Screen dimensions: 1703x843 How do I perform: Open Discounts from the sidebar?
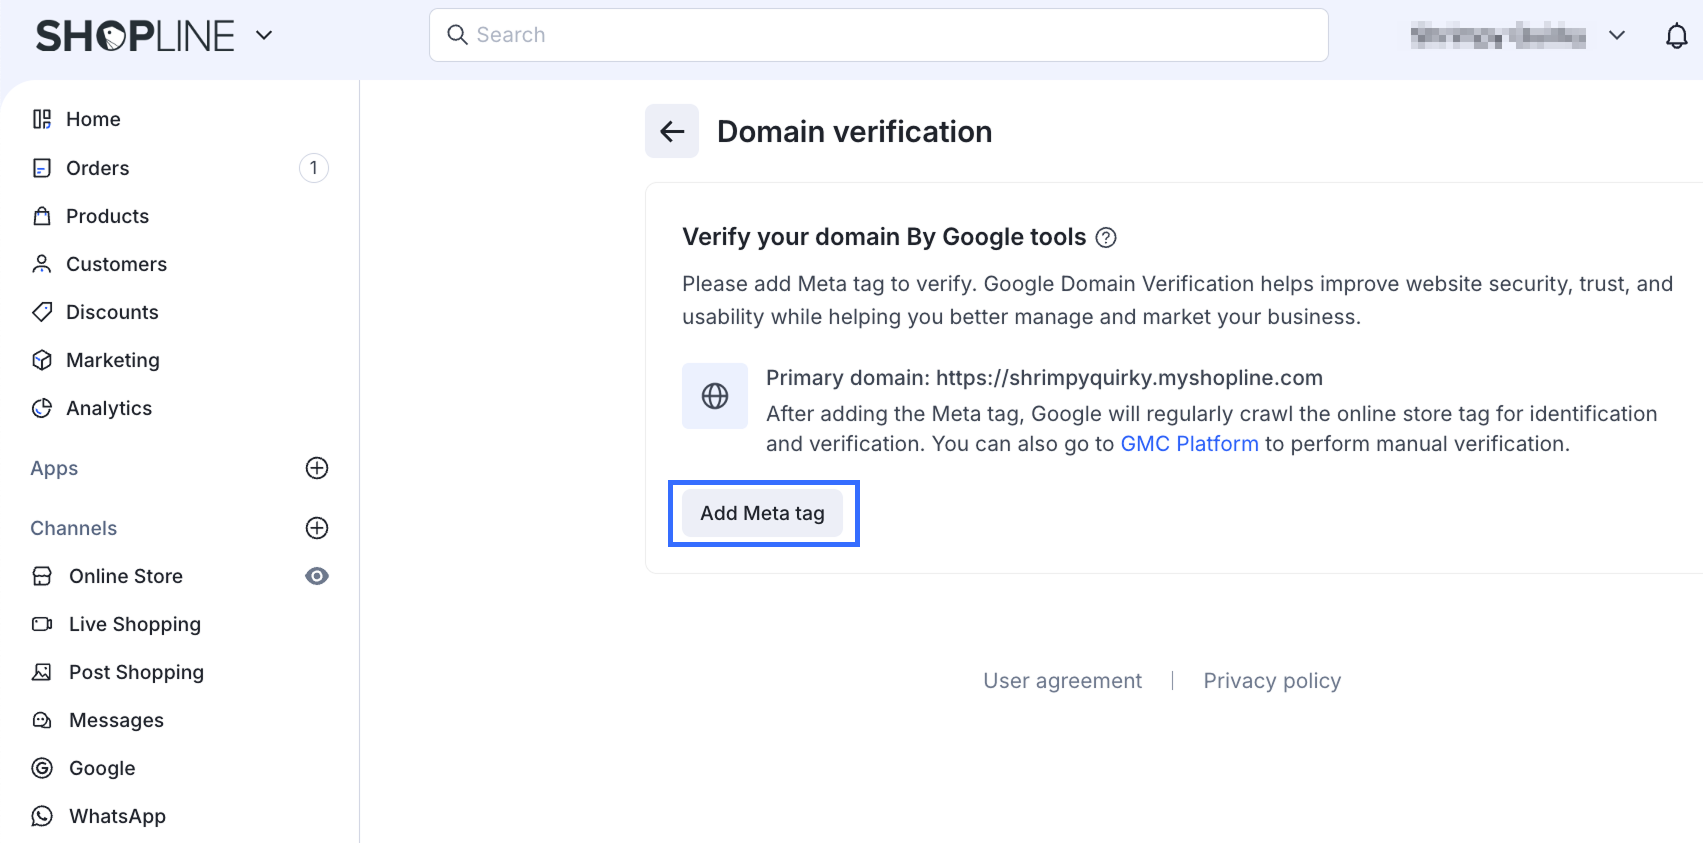(112, 312)
